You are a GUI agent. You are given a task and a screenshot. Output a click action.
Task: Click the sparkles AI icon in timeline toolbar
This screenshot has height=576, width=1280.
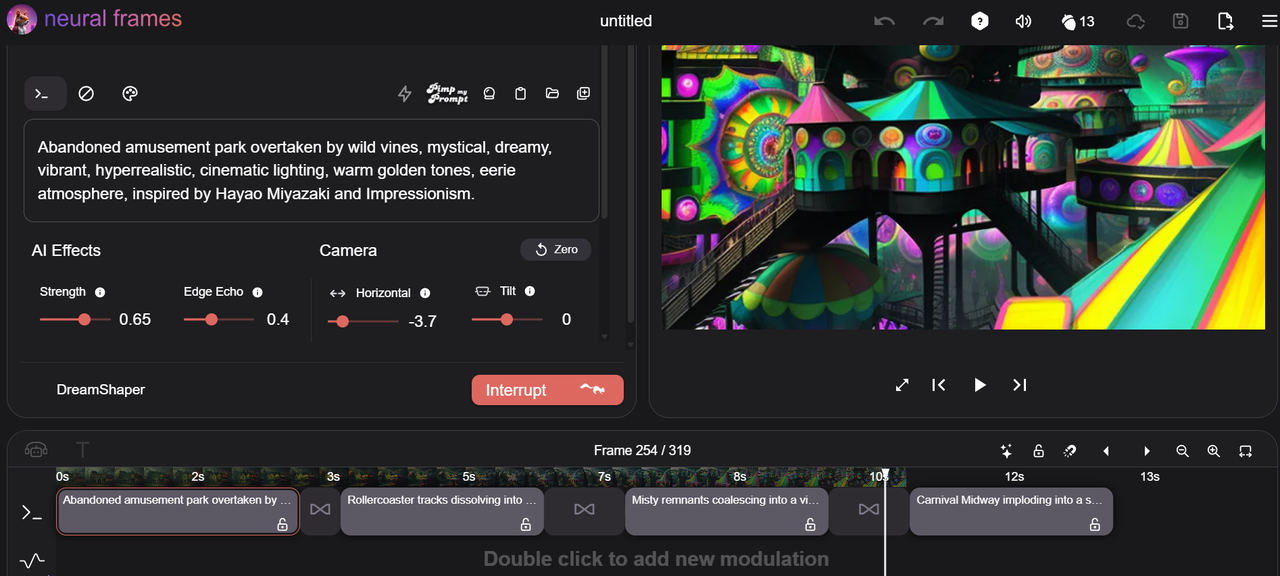coord(1007,451)
